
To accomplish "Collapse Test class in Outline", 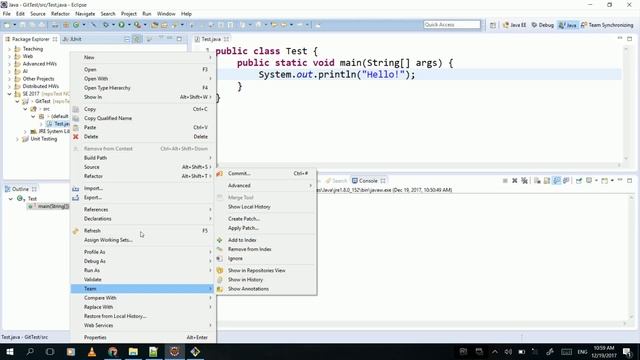I will pos(11,199).
